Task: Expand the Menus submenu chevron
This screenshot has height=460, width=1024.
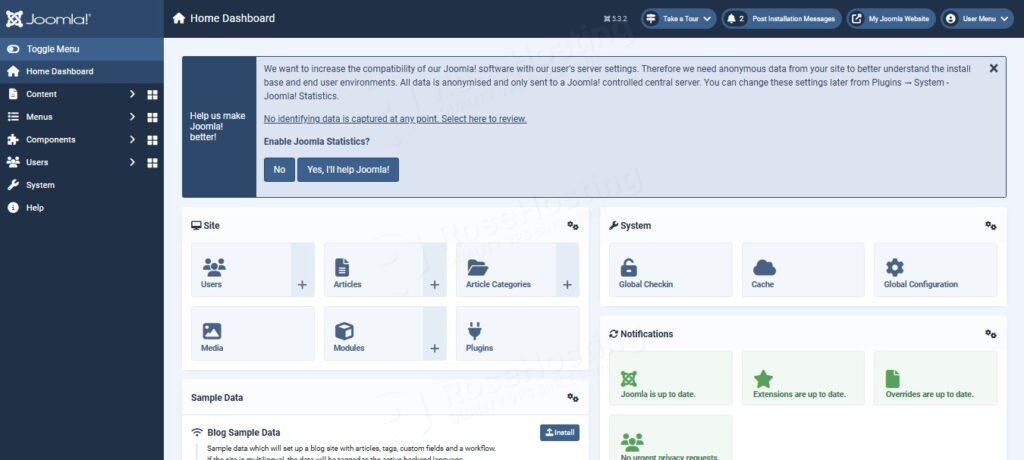Action: pos(132,117)
